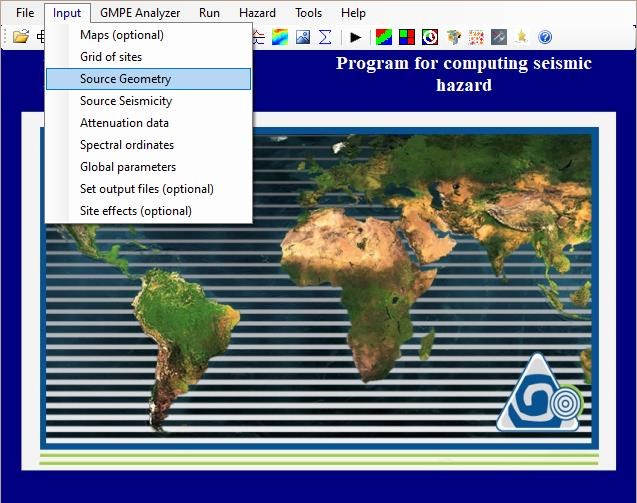Click the rainbow hazard map toolbar icon
The image size is (637, 503).
(280, 37)
